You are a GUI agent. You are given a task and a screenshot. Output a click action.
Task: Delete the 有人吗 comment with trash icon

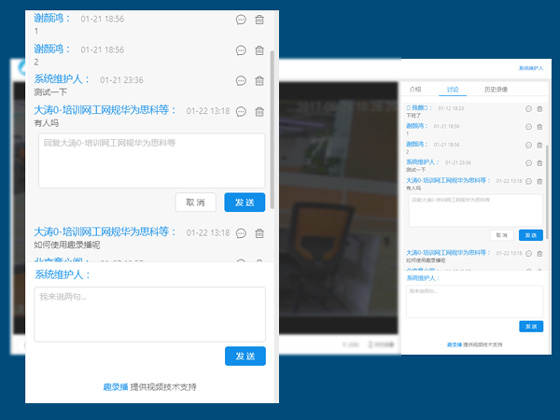pyautogui.click(x=260, y=112)
